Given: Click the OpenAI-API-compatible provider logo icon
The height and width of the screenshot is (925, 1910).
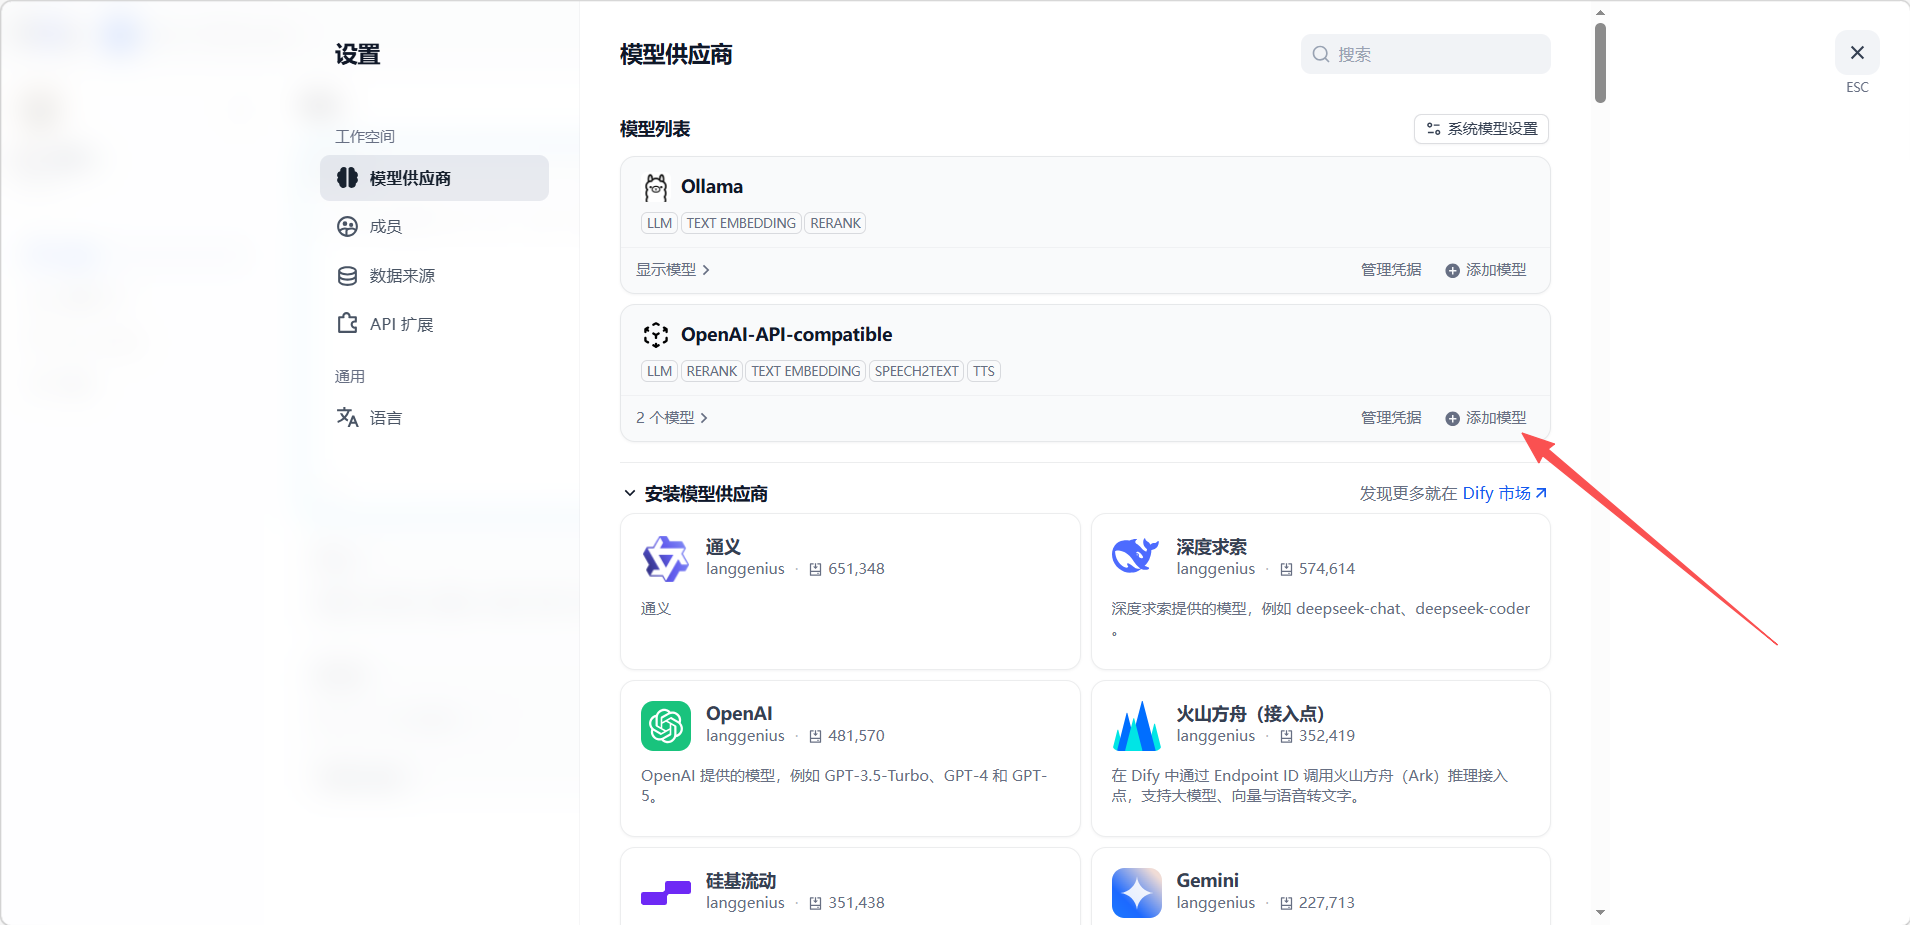Looking at the screenshot, I should tap(656, 334).
